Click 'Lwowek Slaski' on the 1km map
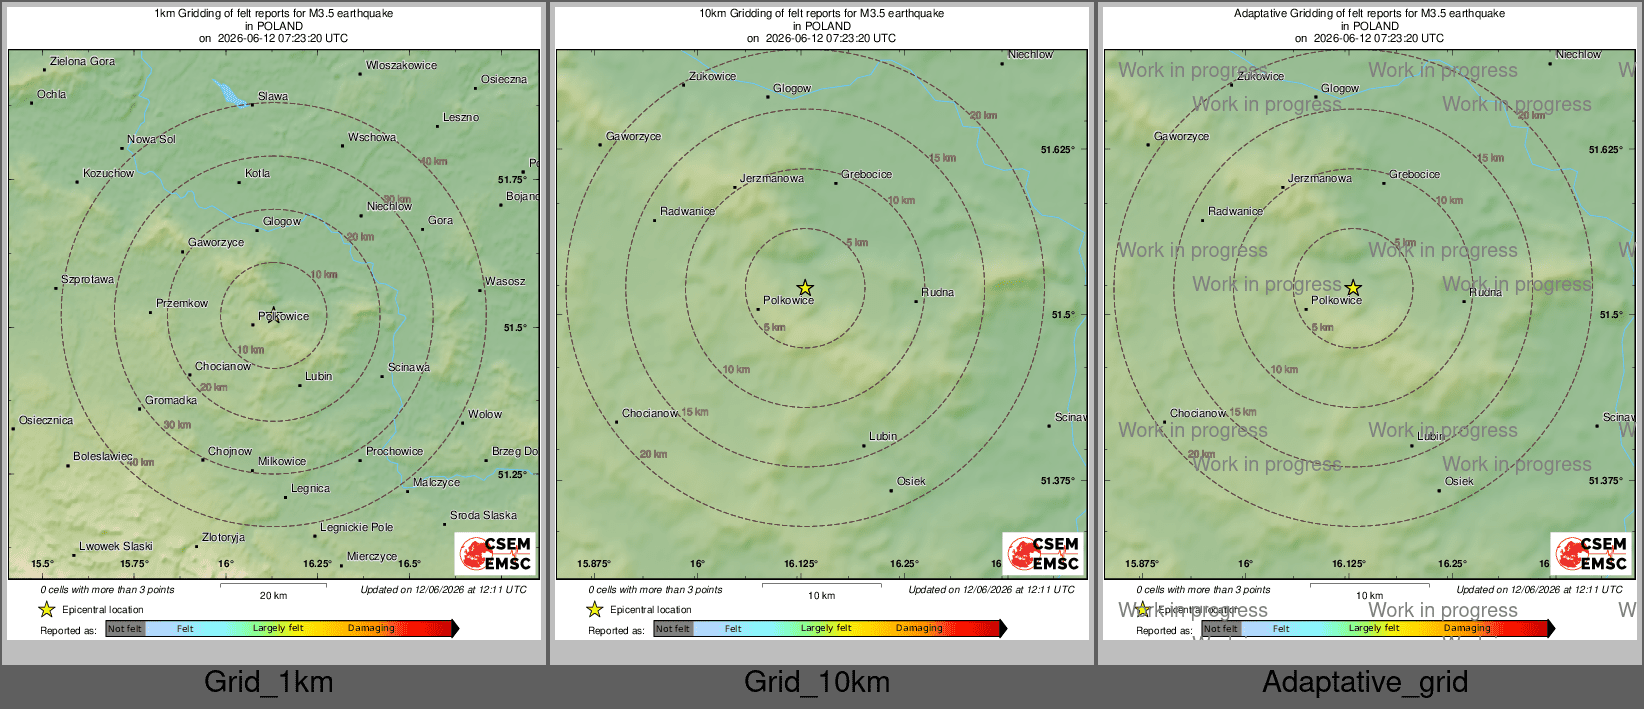Screen dimensions: 1644x709 (116, 547)
